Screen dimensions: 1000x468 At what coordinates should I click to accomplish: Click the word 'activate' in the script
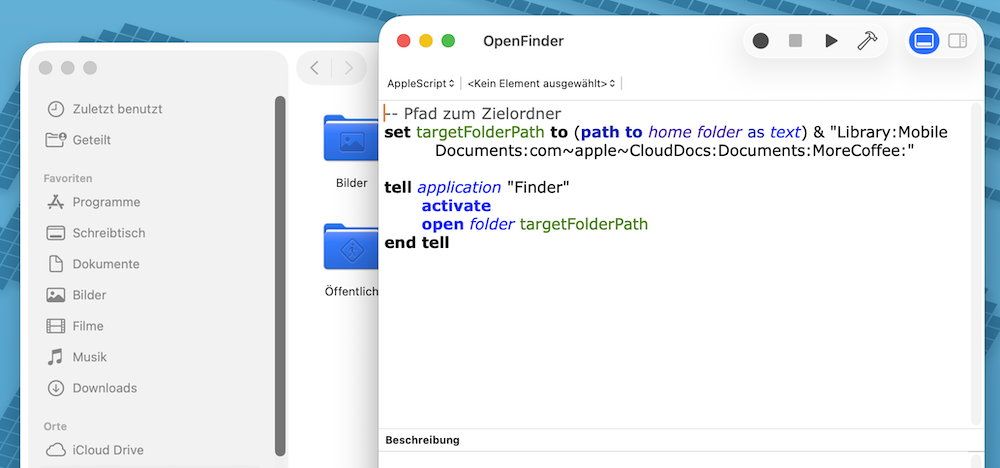456,206
